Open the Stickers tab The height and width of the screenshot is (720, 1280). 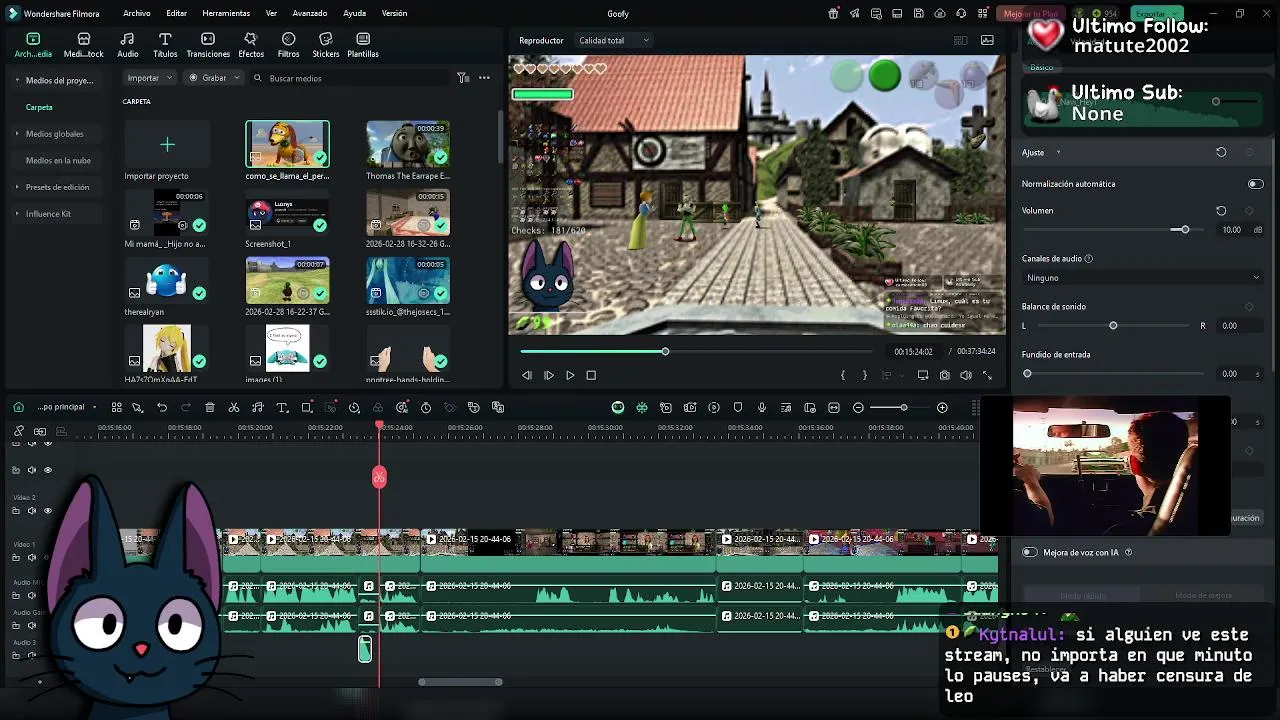coord(325,45)
